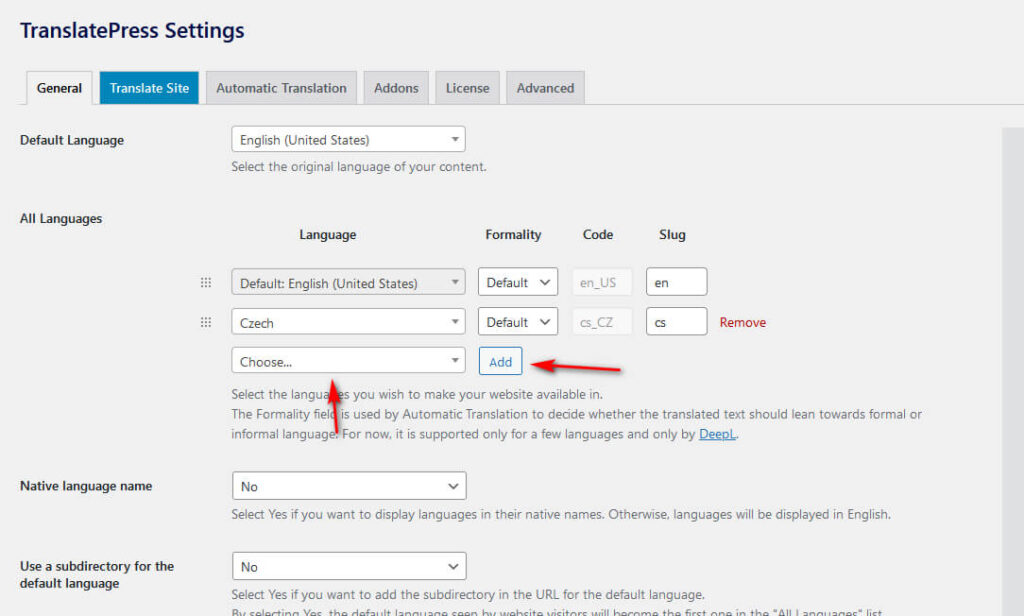Click the en_US code field
Image resolution: width=1024 pixels, height=616 pixels.
click(602, 282)
